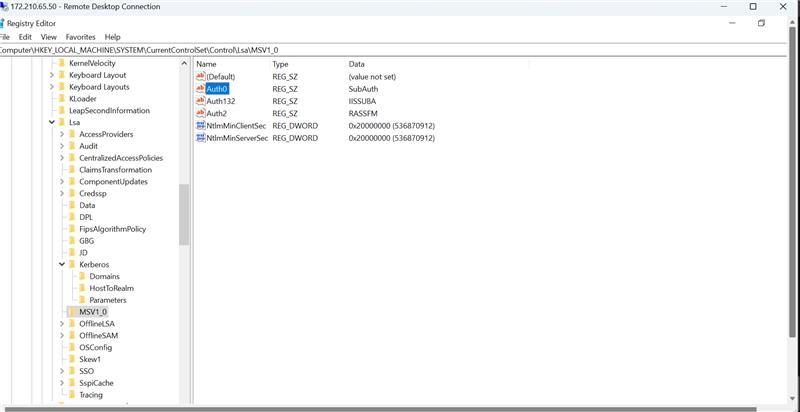Expand the AccessProviders key
This screenshot has width=800, height=412.
tap(62, 134)
